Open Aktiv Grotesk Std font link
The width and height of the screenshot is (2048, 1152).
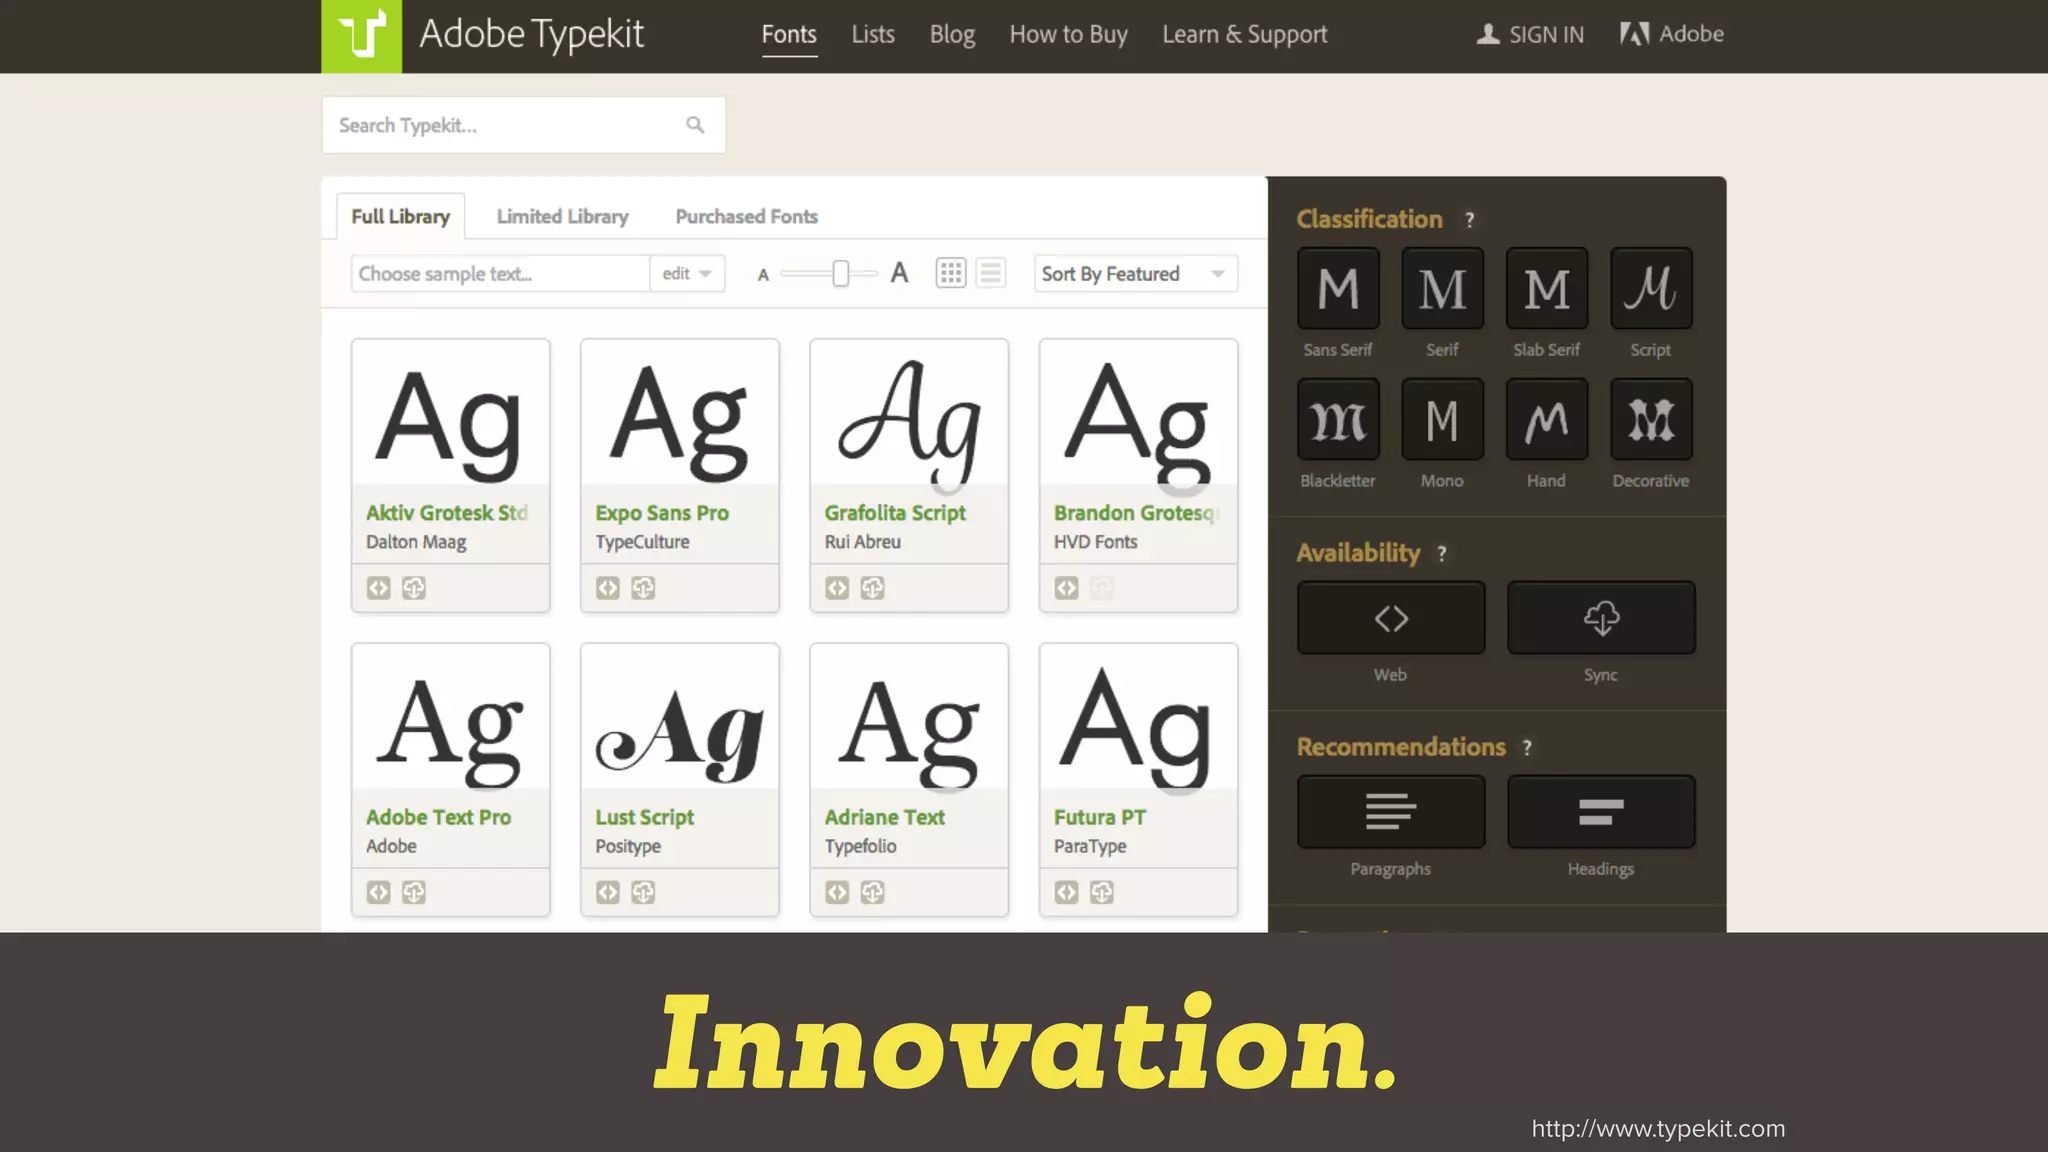(x=446, y=513)
